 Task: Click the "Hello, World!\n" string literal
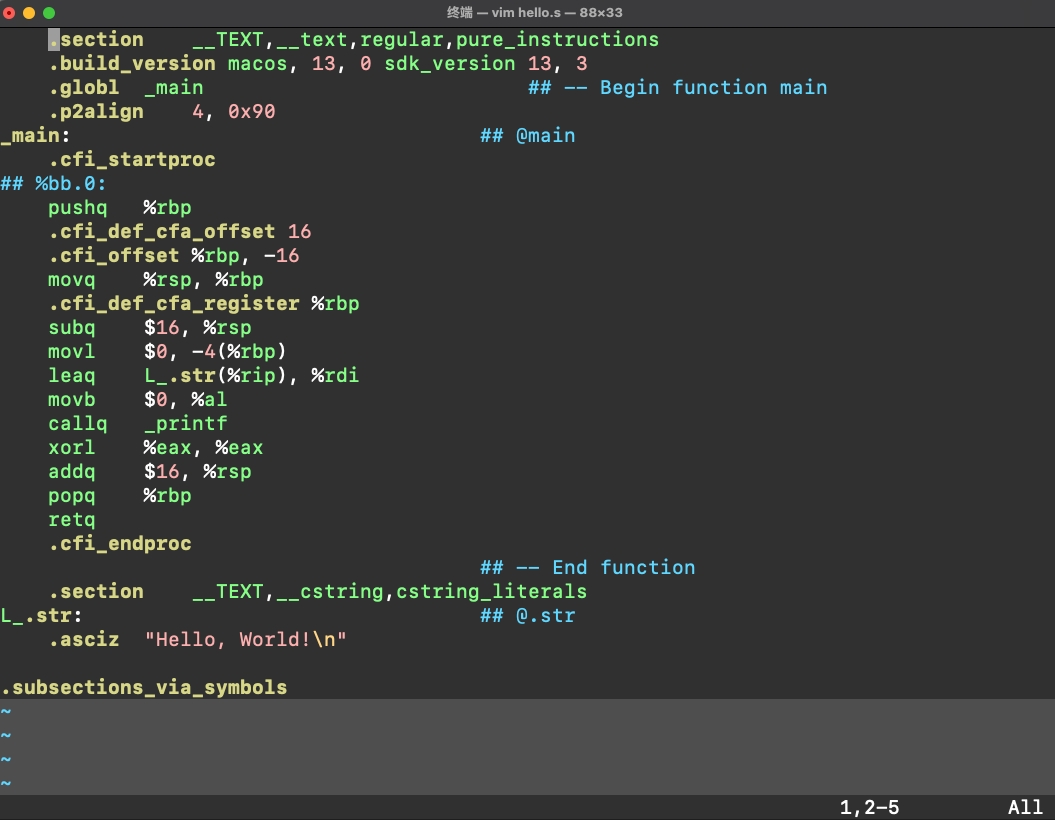click(245, 639)
